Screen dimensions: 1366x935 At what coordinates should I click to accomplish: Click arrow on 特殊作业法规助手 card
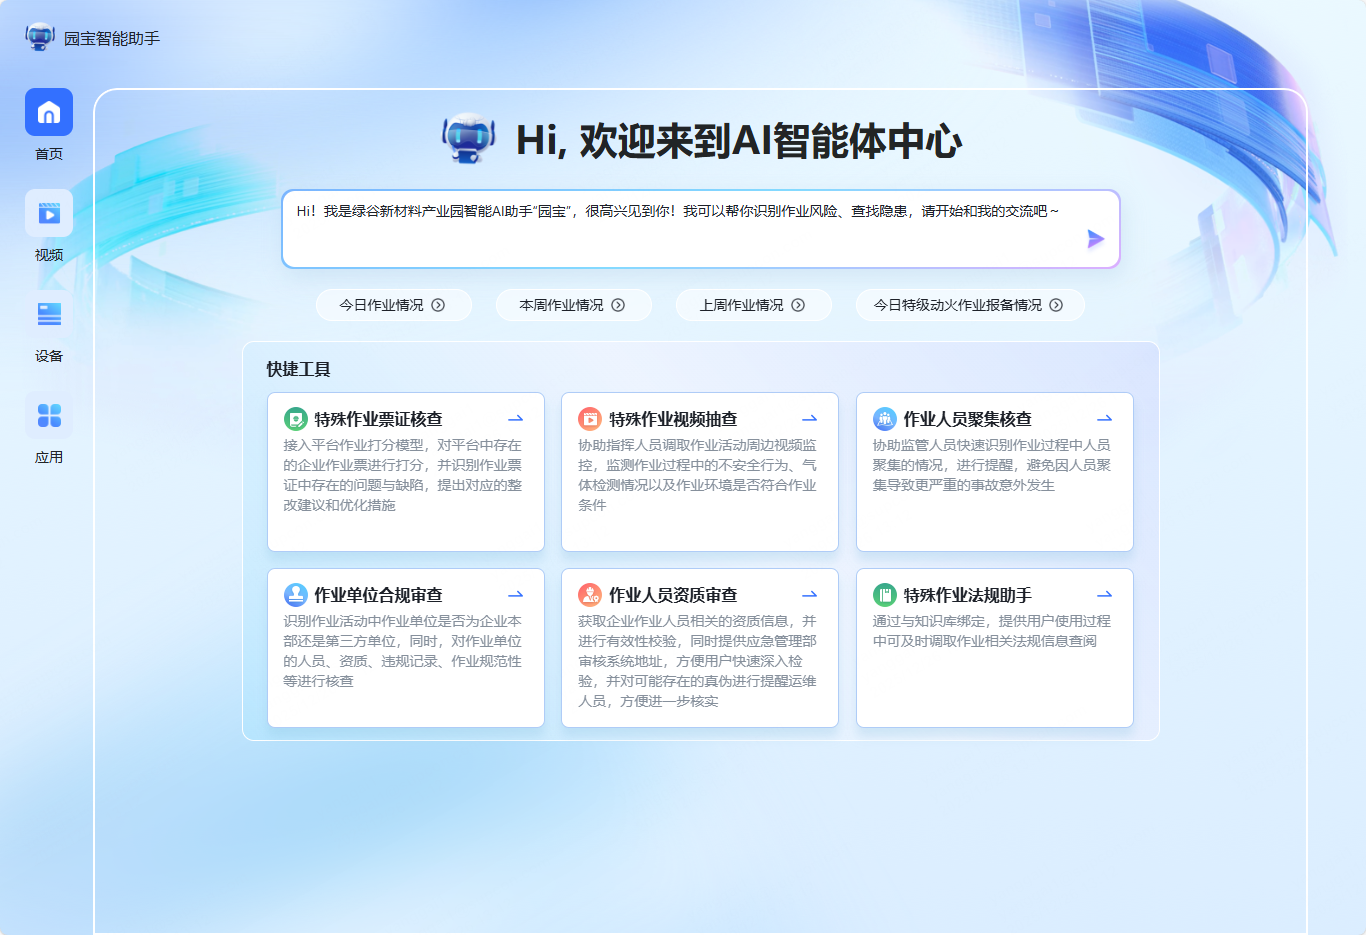[1105, 595]
